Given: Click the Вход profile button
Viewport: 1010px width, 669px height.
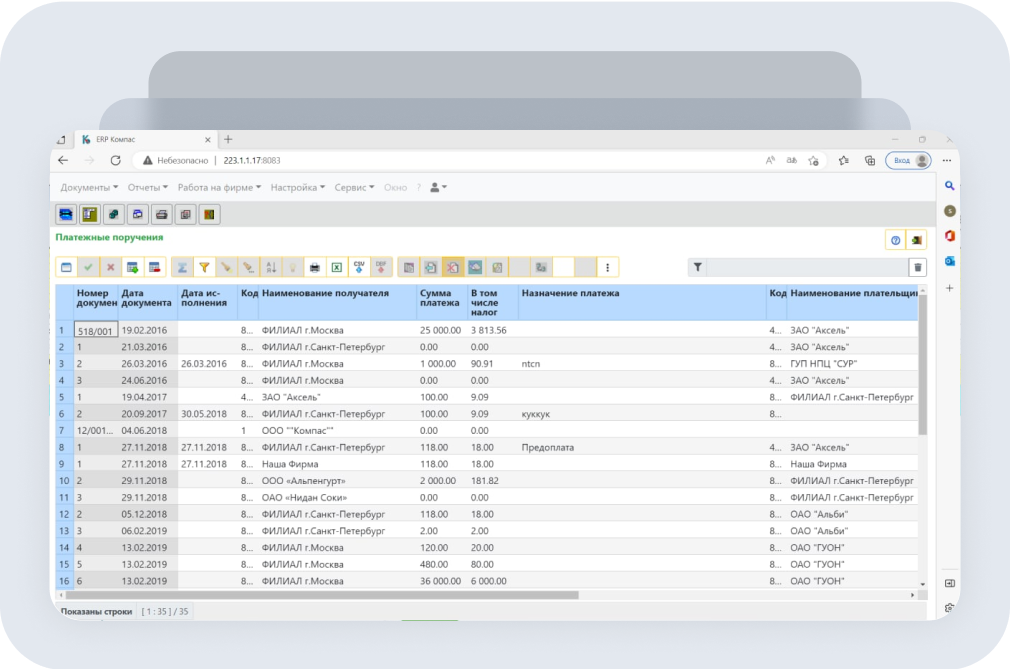Looking at the screenshot, I should (910, 160).
